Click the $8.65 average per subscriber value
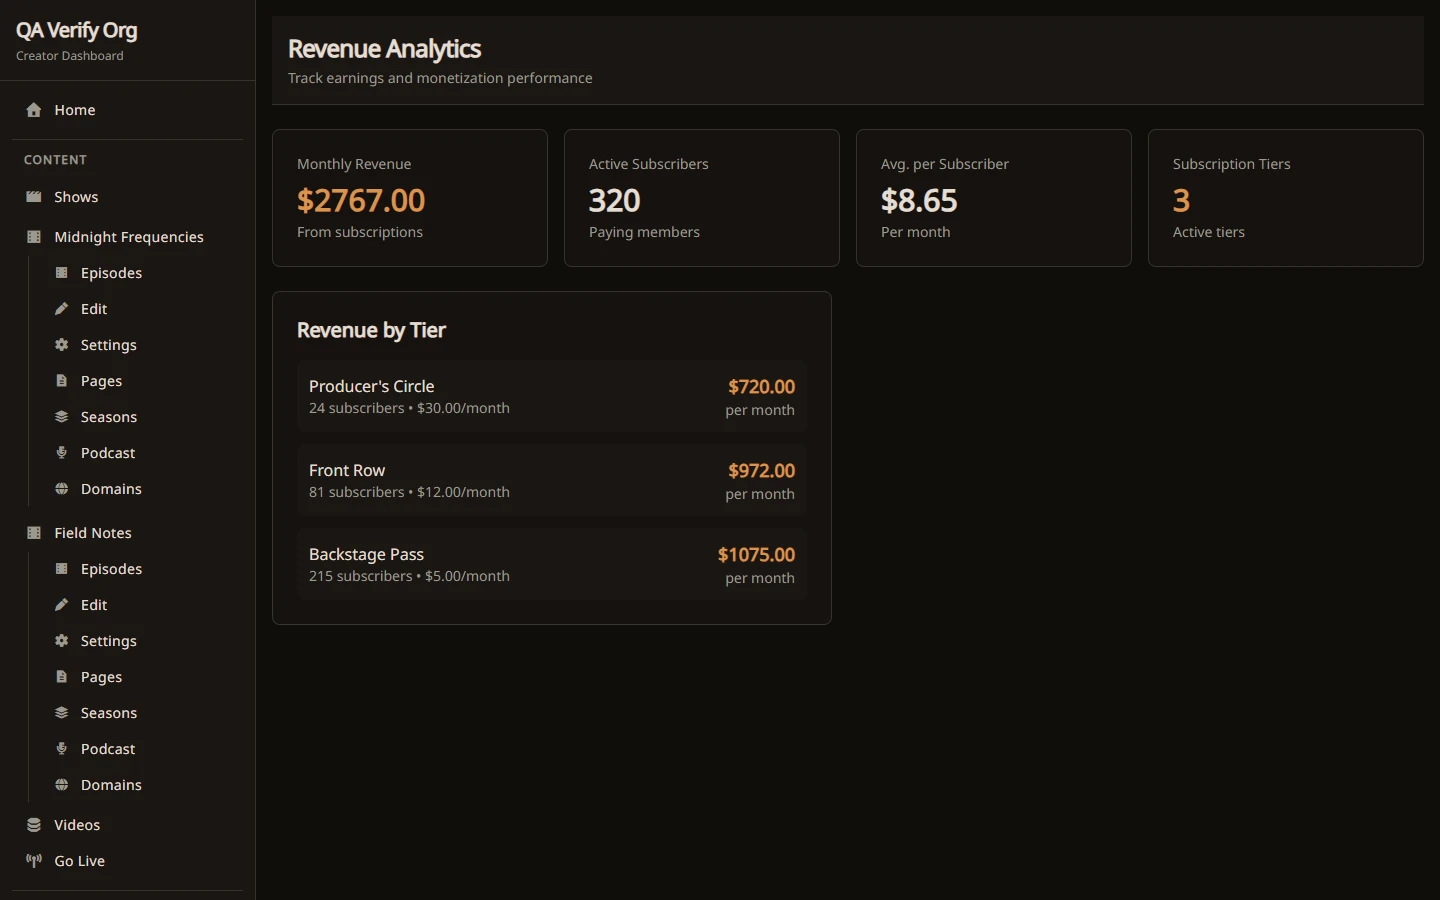This screenshot has width=1440, height=900. [x=919, y=200]
